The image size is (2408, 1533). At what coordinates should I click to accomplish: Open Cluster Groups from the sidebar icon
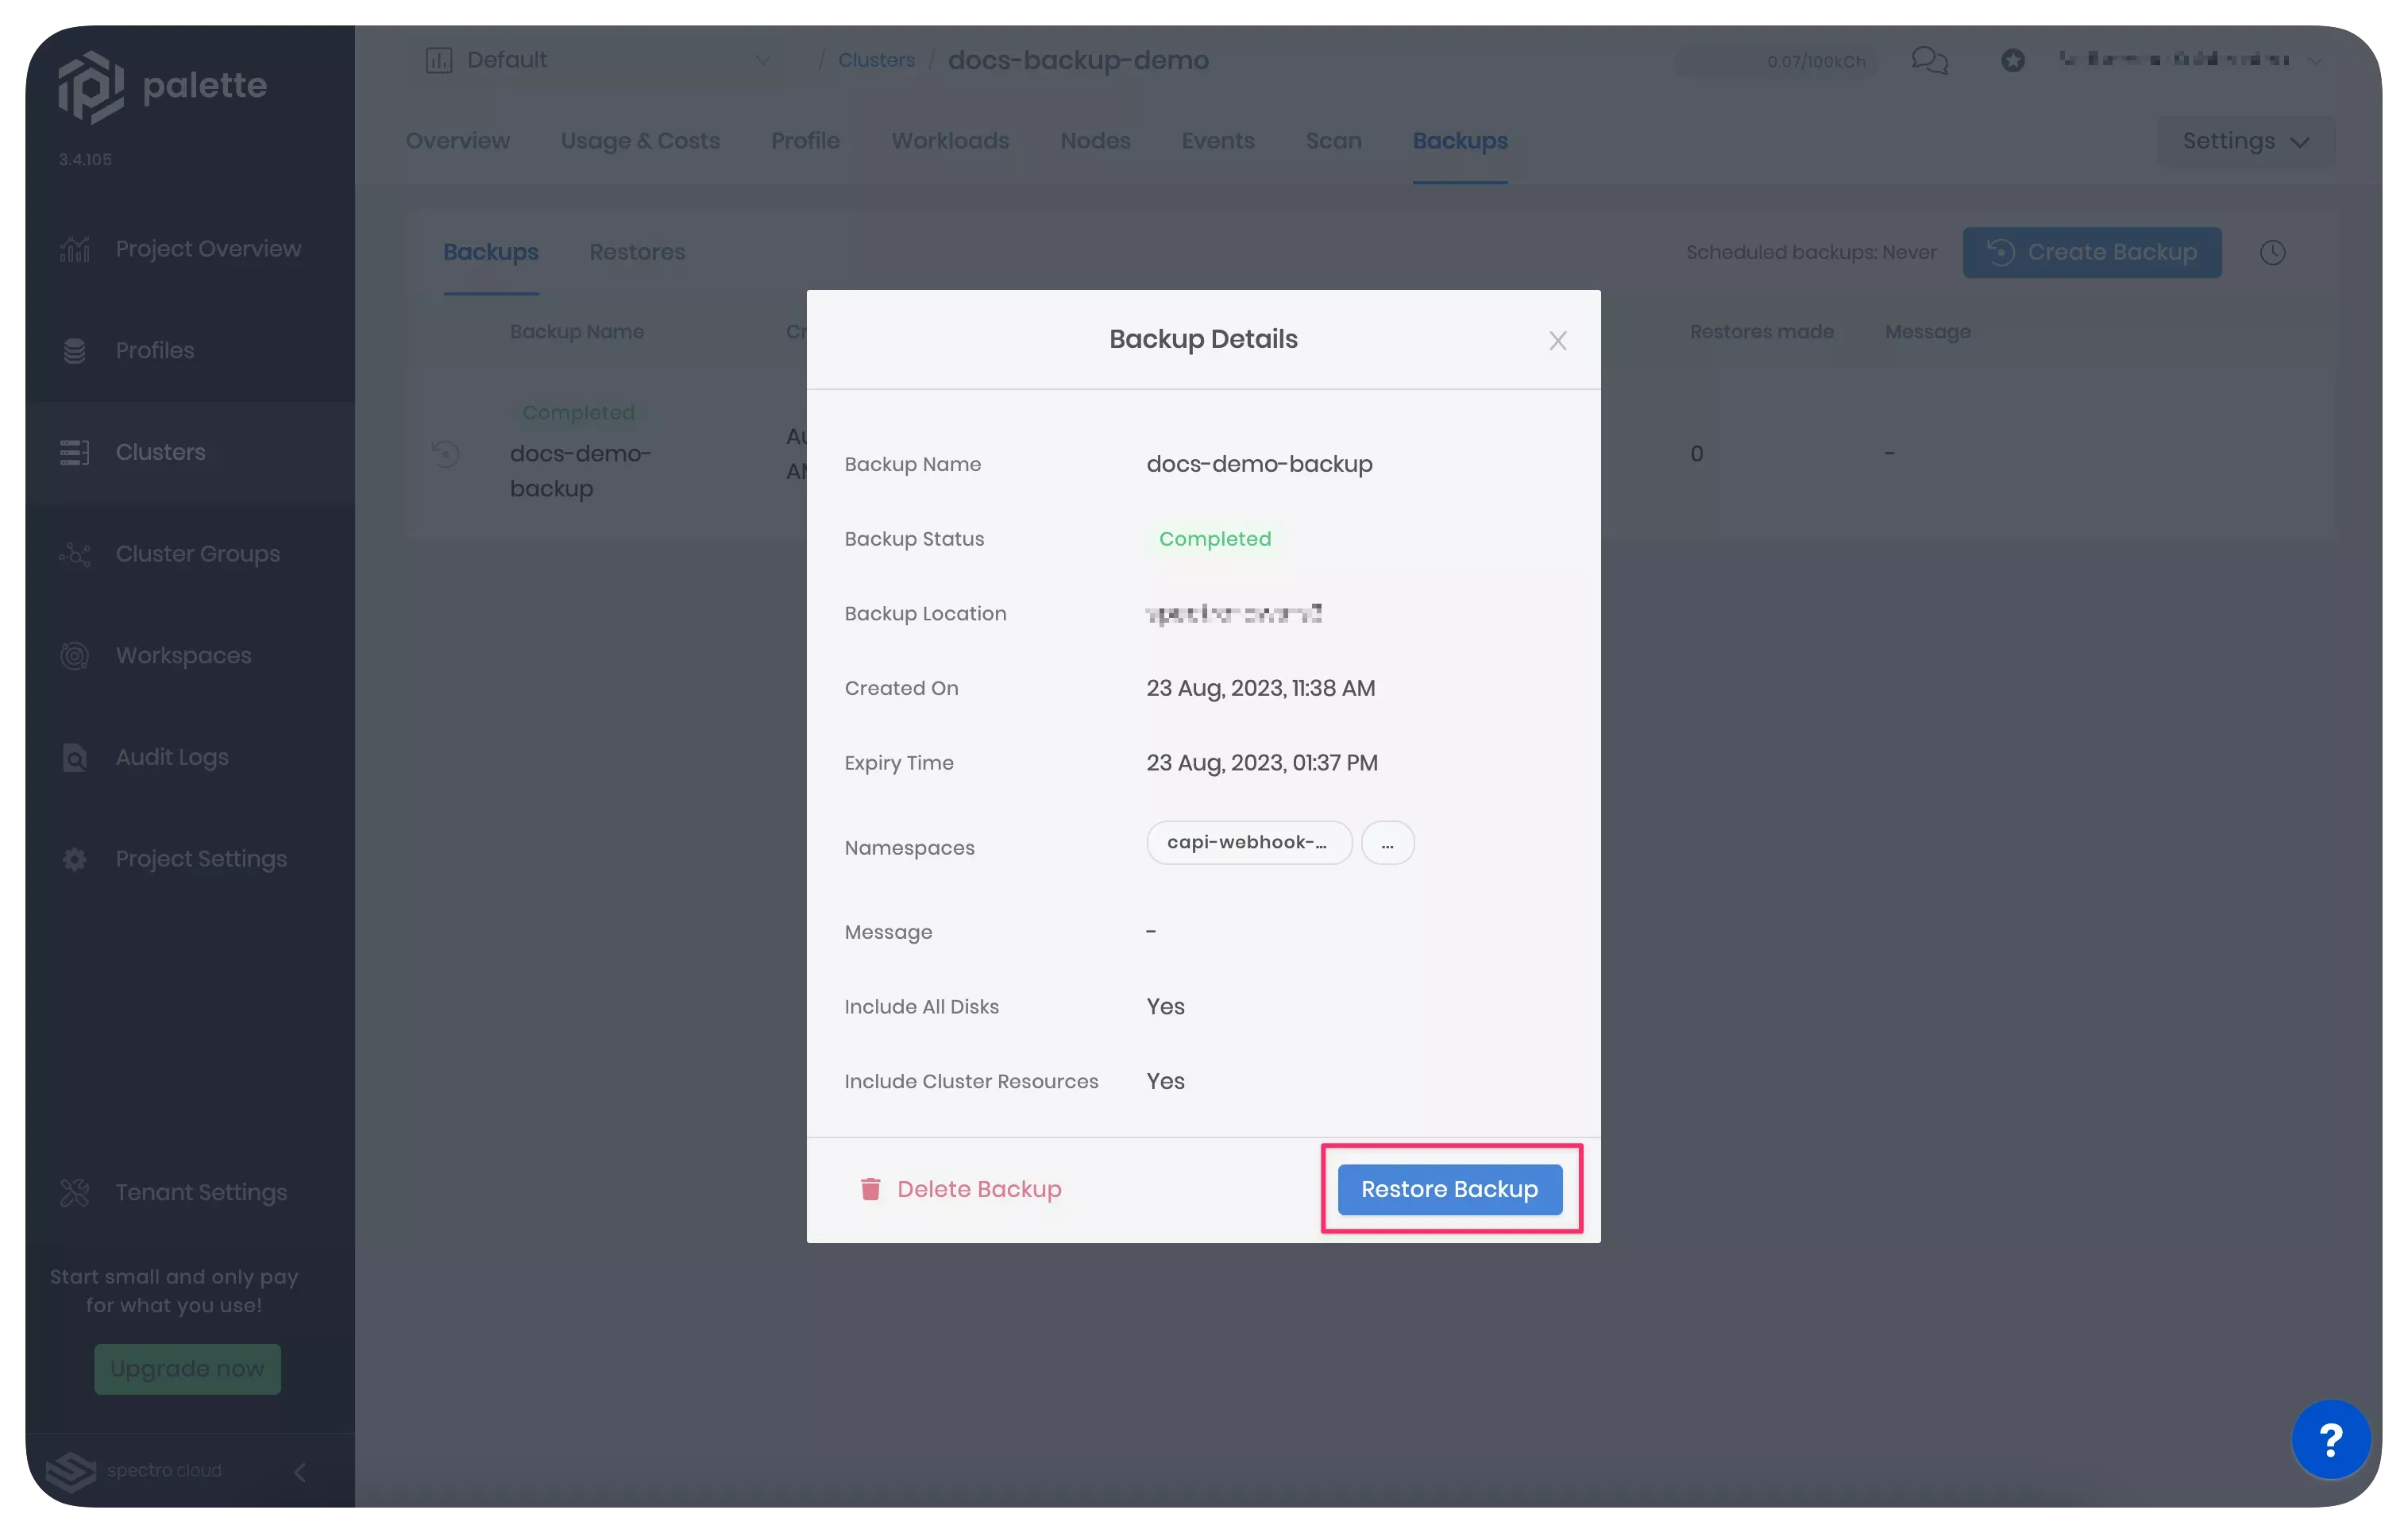click(x=75, y=554)
